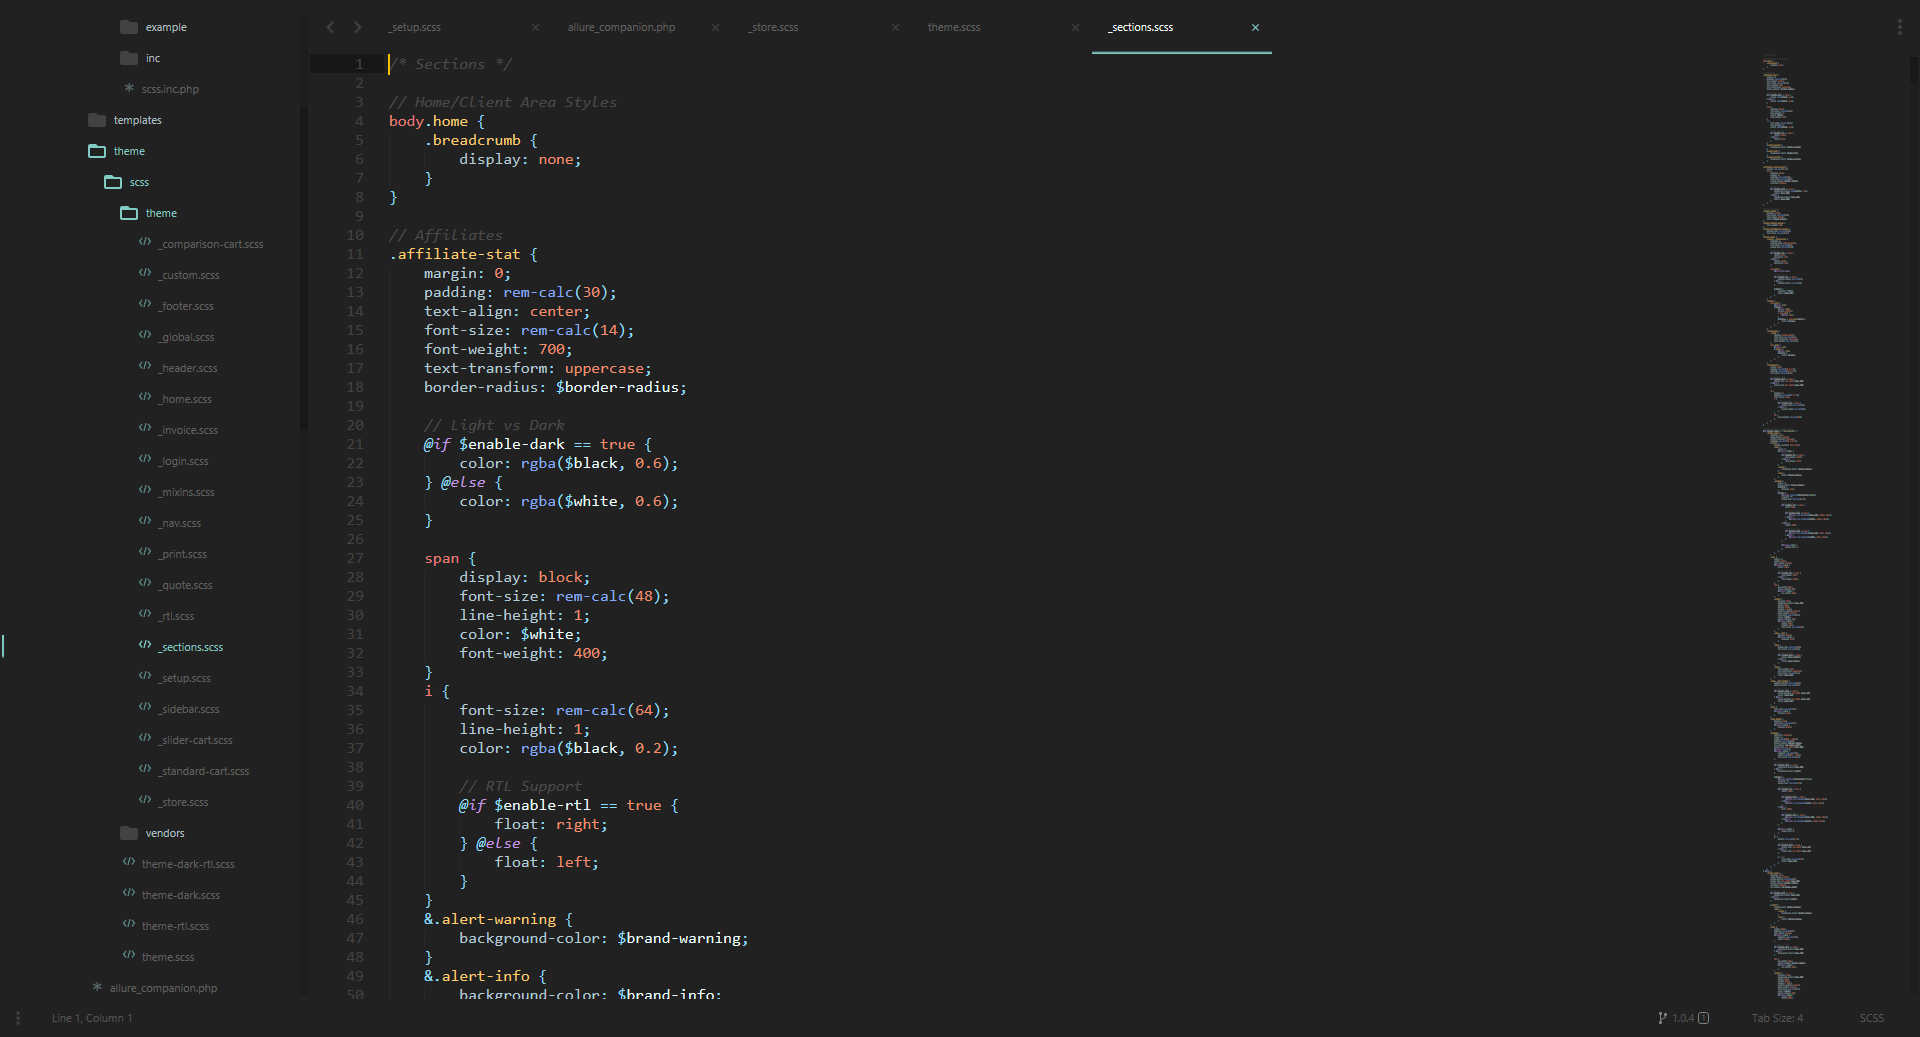This screenshot has height=1037, width=1920.
Task: Place cursor on '.affiliate-stat {' line
Action: pyautogui.click(x=463, y=254)
